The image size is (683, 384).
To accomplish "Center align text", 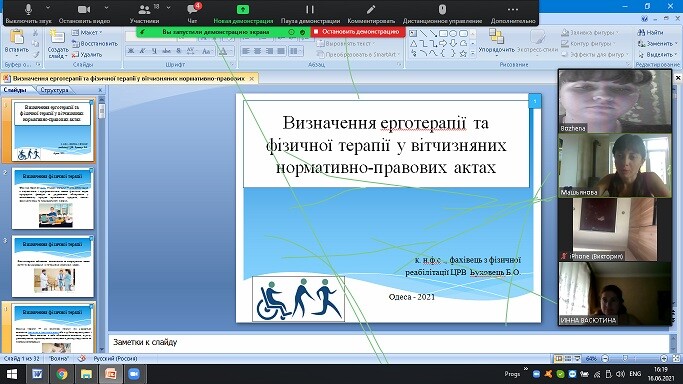I will pos(258,51).
